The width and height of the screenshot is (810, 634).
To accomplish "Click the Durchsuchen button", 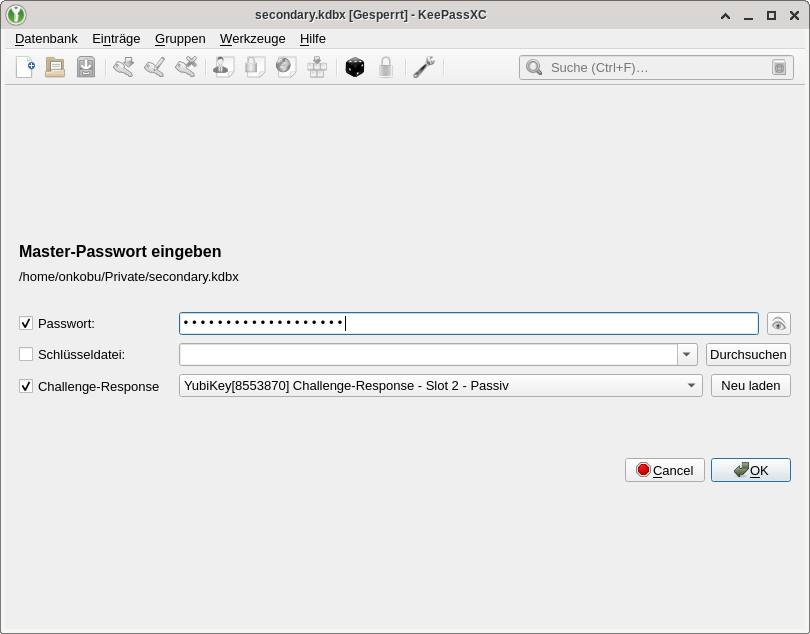I will click(748, 354).
